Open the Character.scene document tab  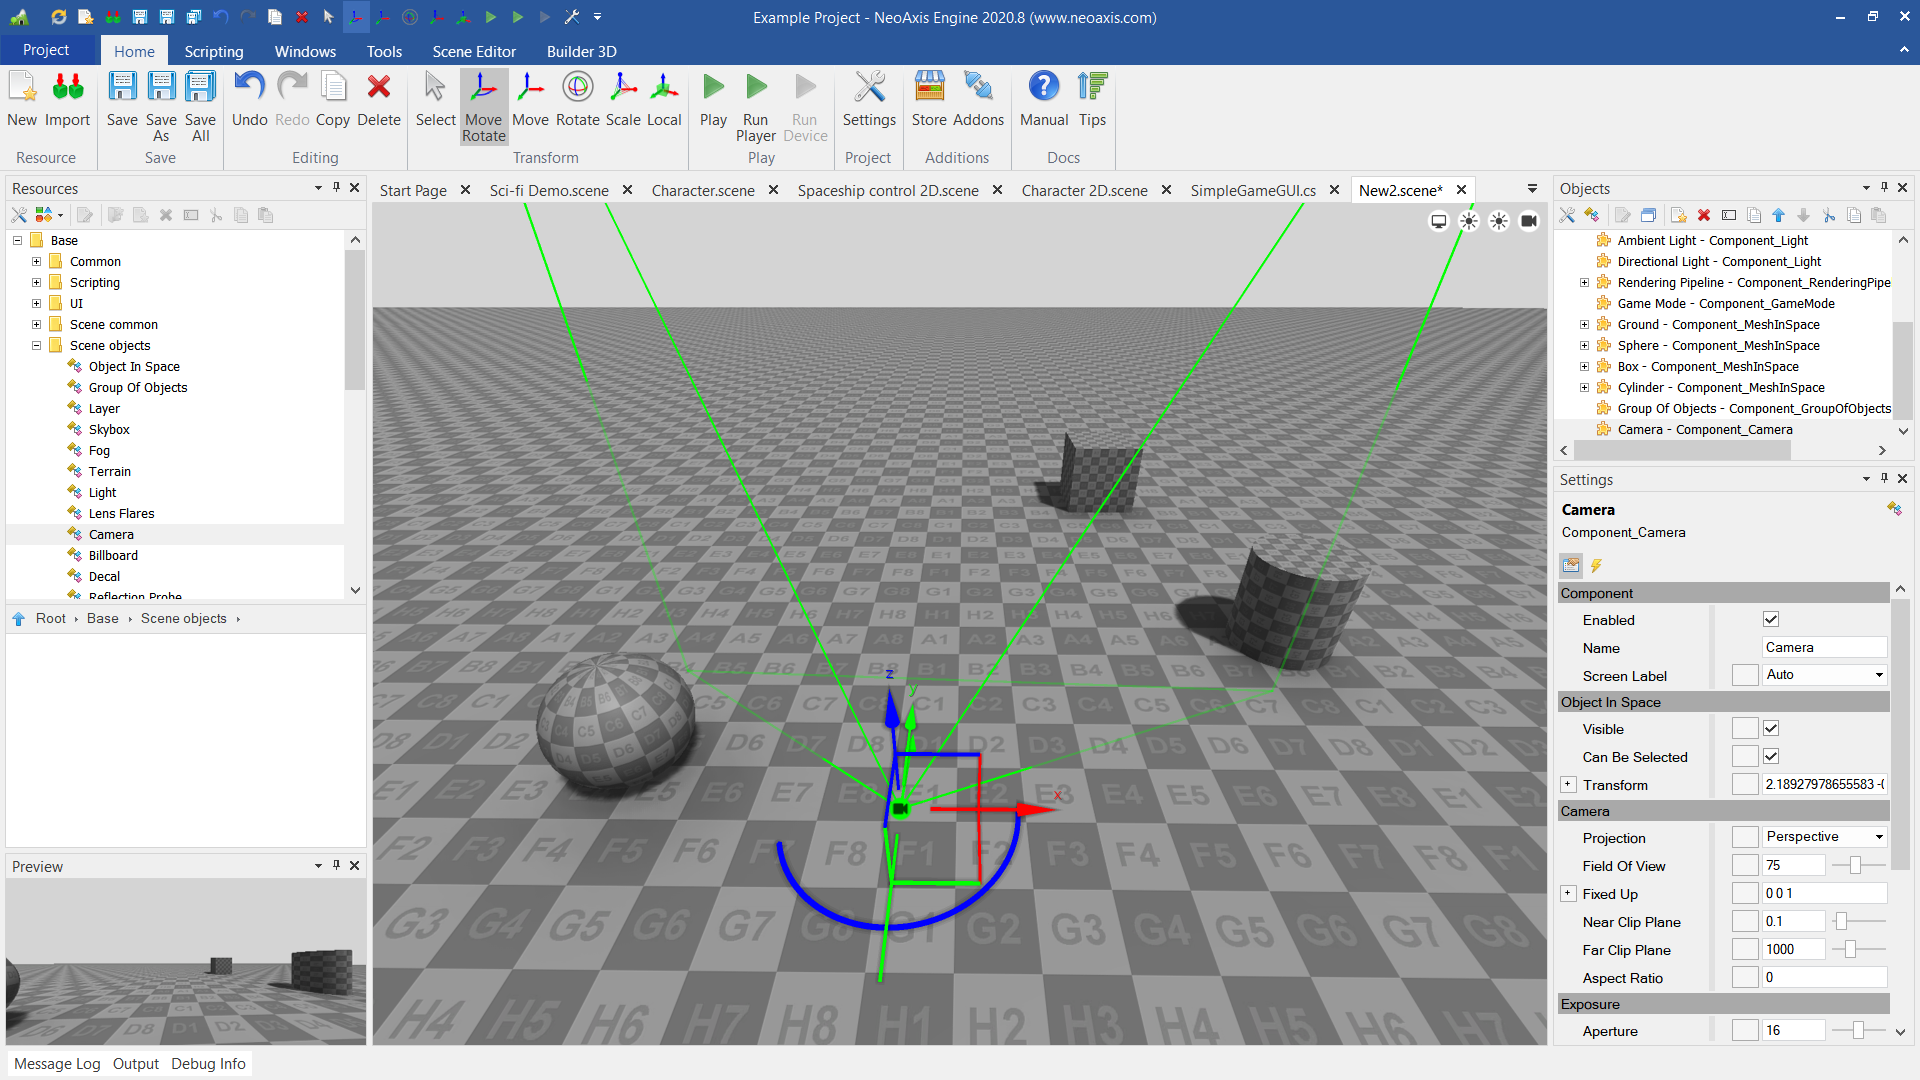(702, 190)
